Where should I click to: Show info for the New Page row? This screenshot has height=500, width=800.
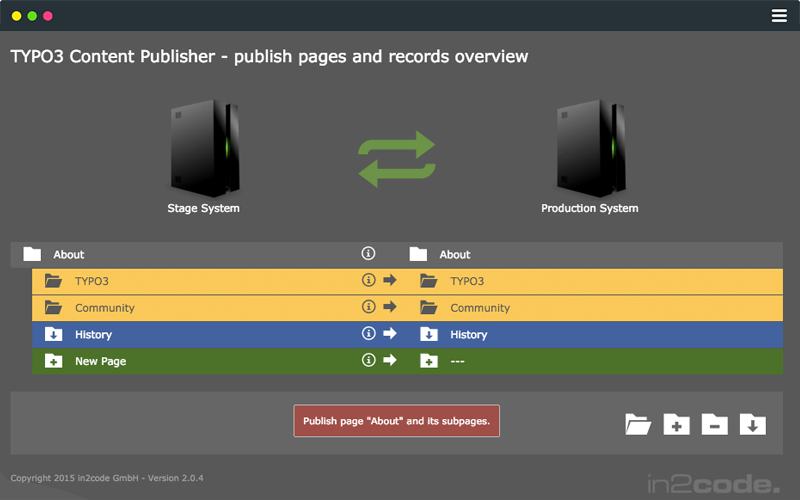tap(368, 360)
